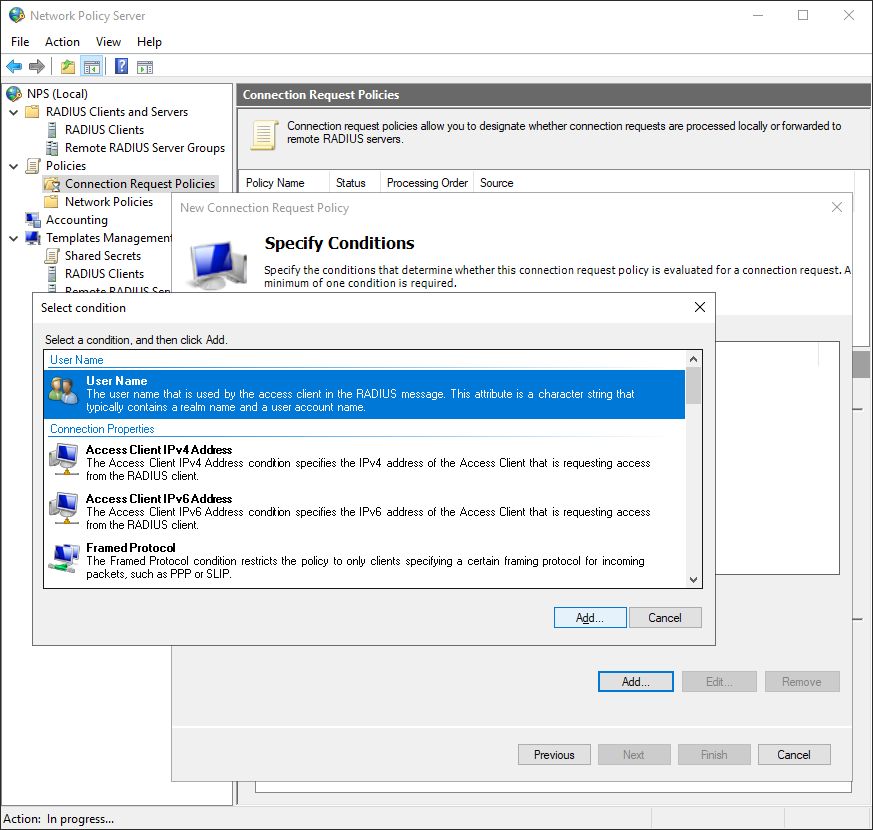
Task: Close the New Connection Request Policy wizard
Action: click(x=836, y=208)
